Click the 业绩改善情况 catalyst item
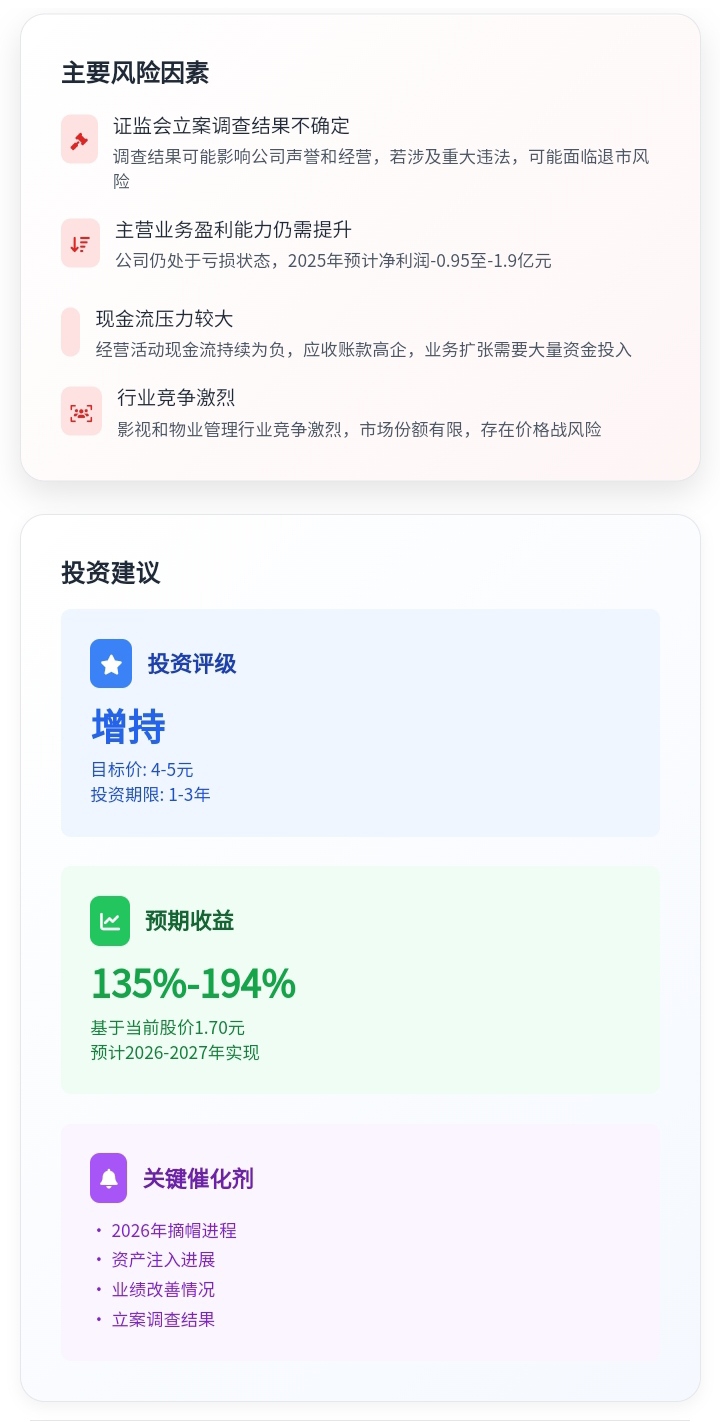Image resolution: width=720 pixels, height=1422 pixels. point(163,1289)
